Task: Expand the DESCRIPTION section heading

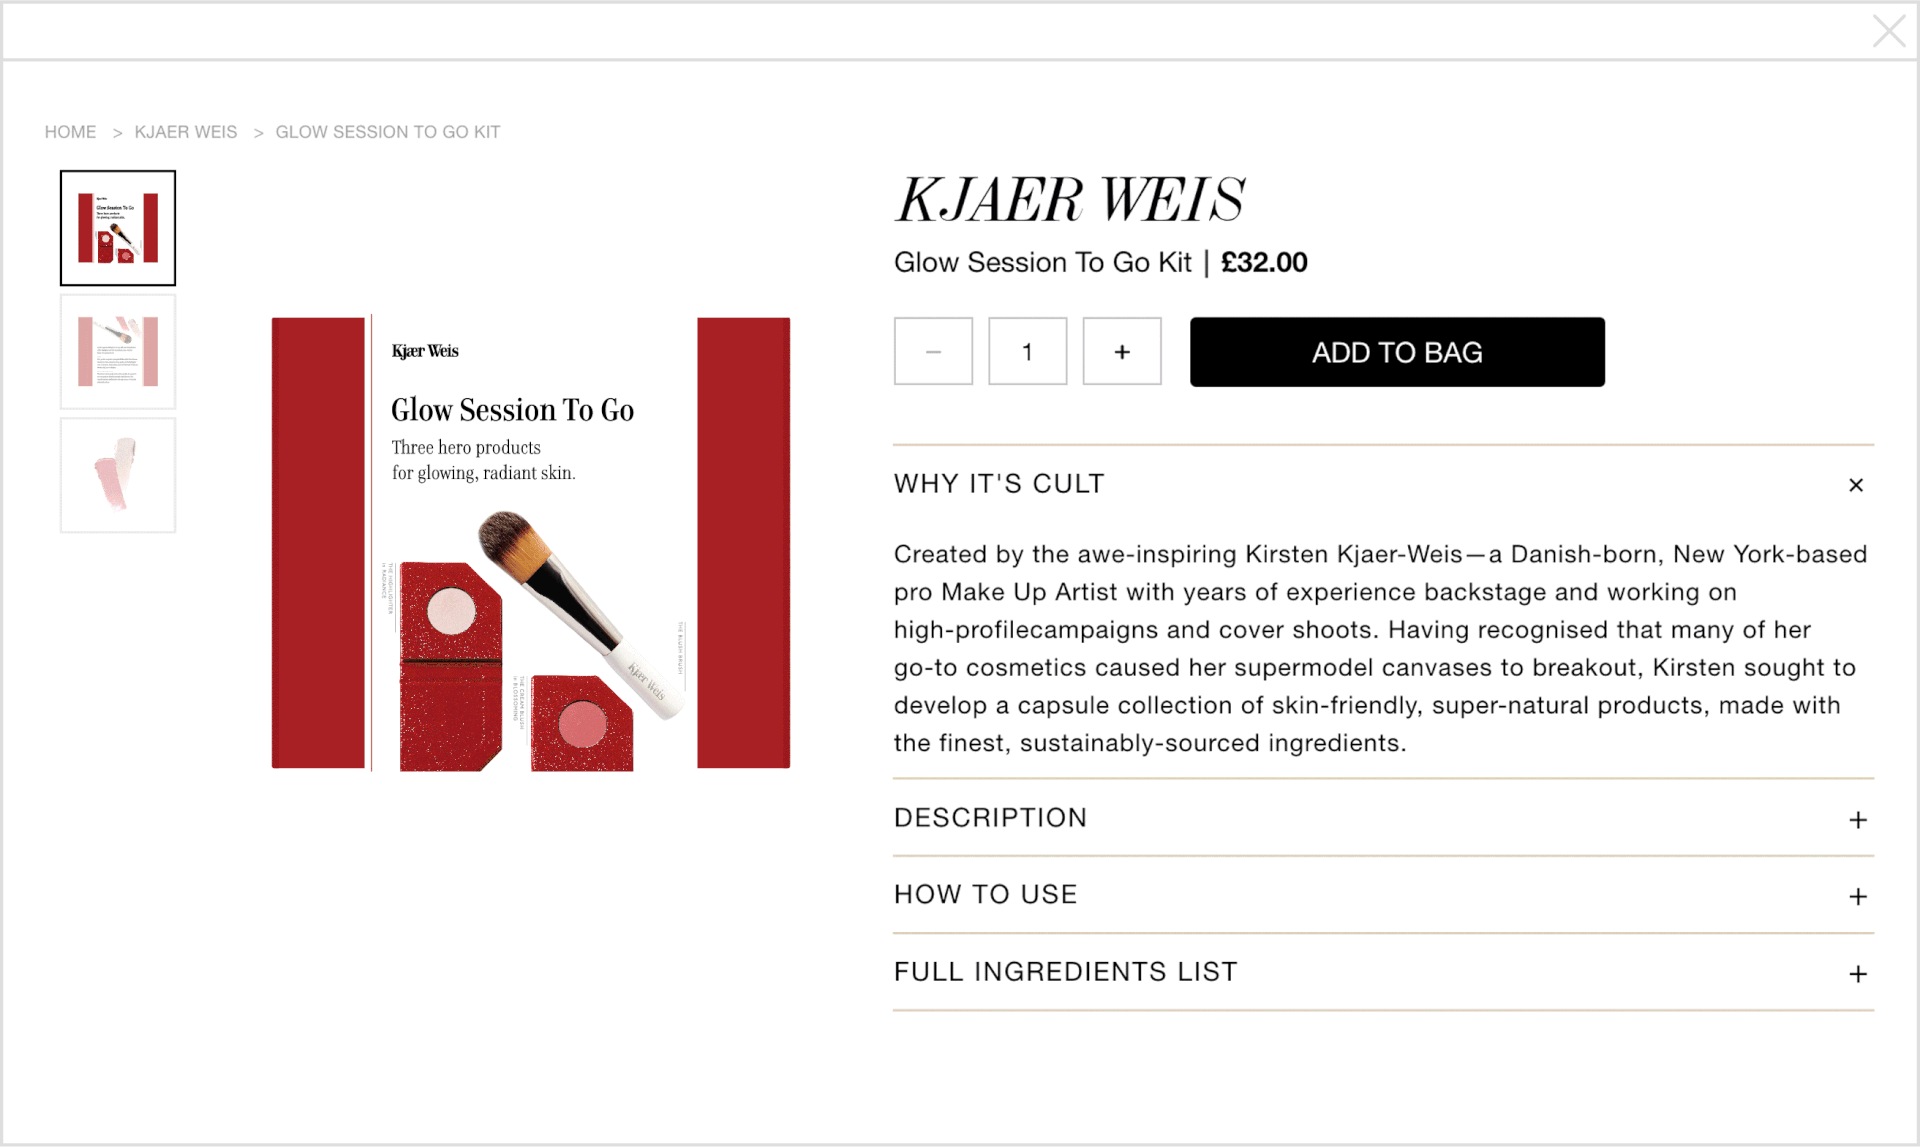Action: (x=990, y=818)
